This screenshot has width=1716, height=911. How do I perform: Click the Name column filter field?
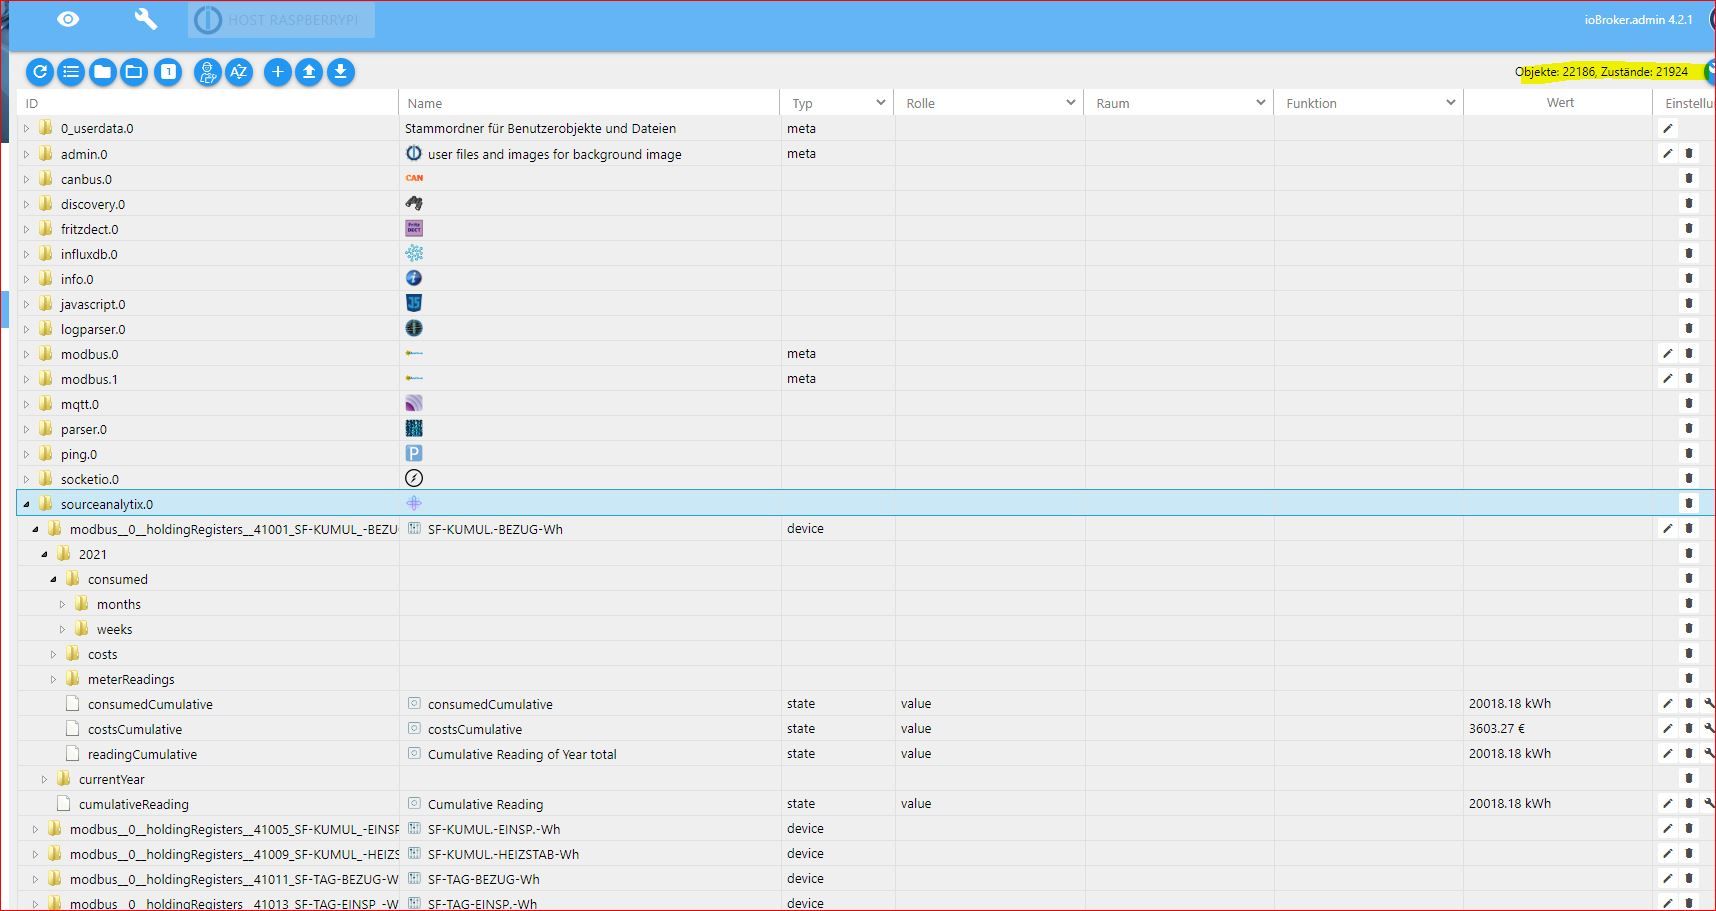click(x=590, y=103)
